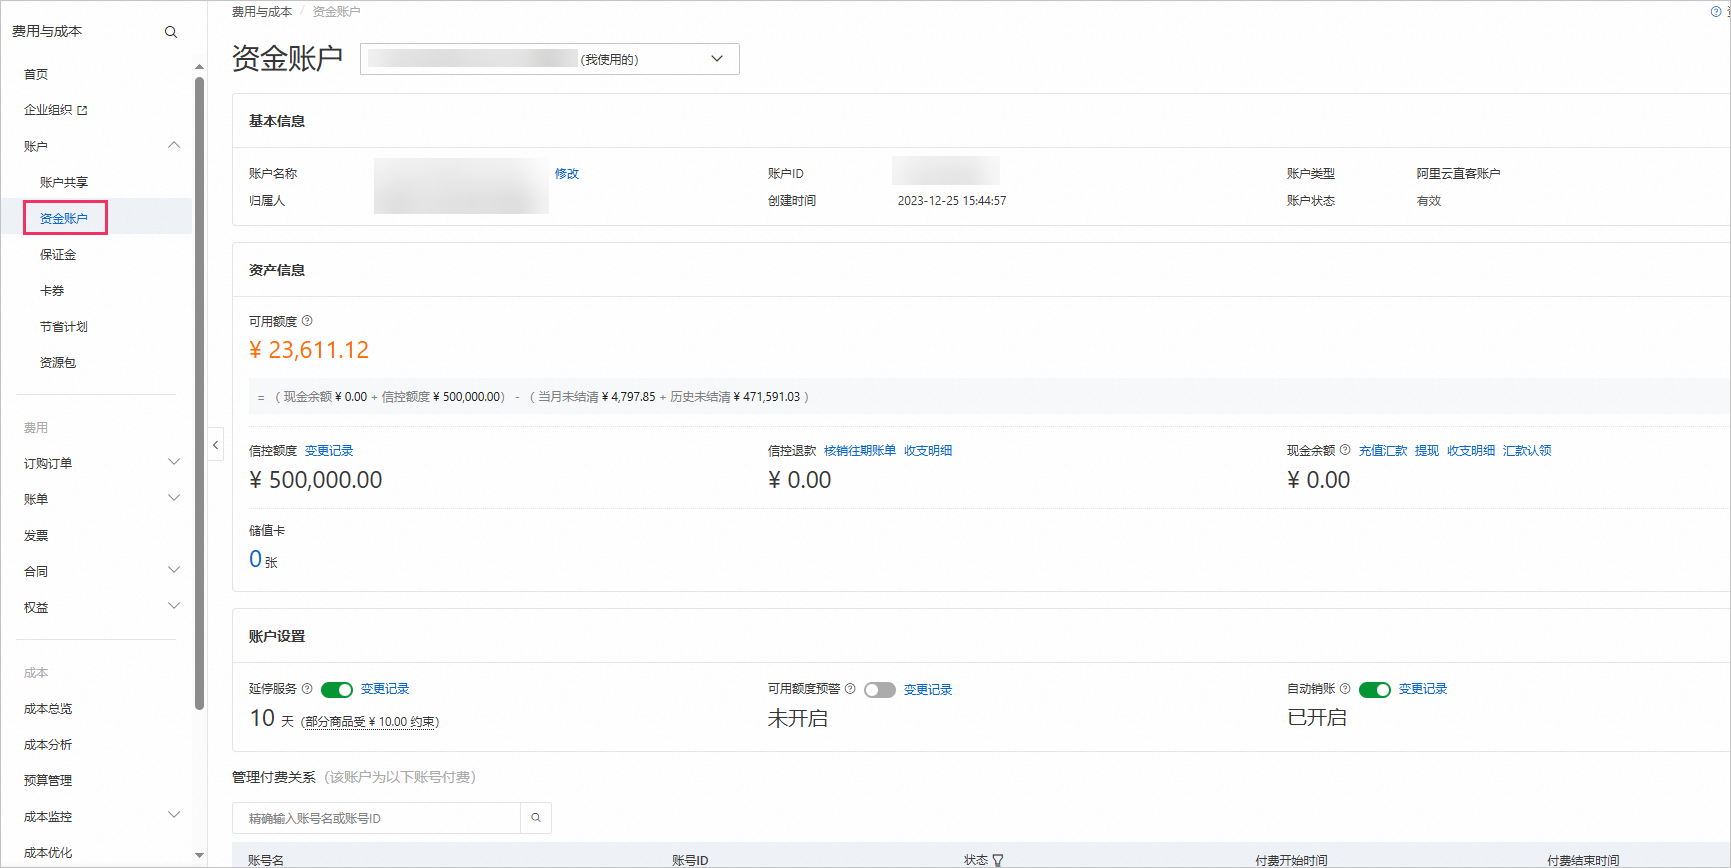This screenshot has height=868, width=1731.
Task: Click the top-right help circle icon
Action: (1716, 11)
